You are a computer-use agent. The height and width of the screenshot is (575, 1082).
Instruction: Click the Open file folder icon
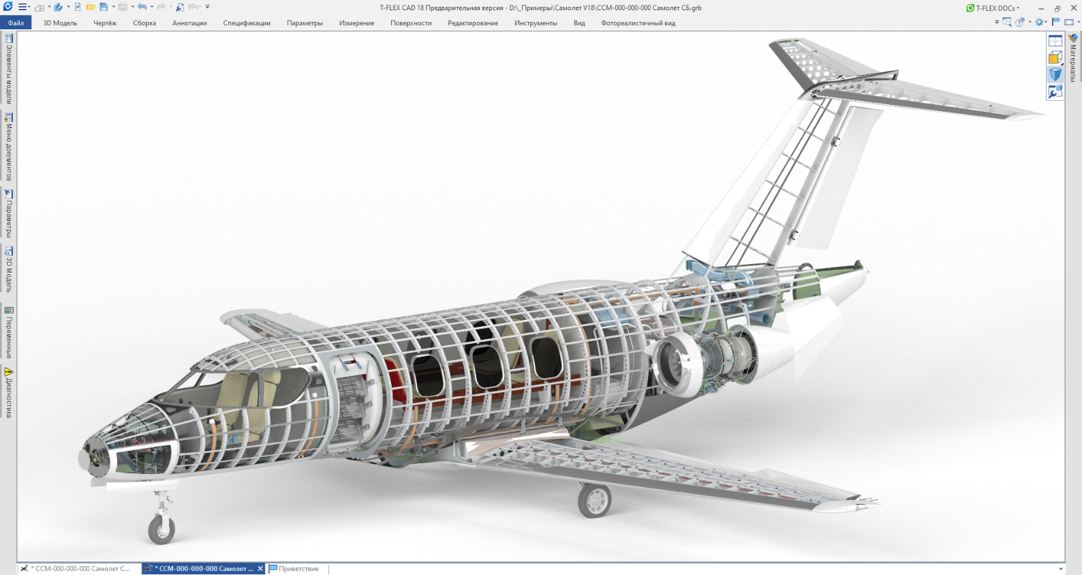[x=90, y=7]
